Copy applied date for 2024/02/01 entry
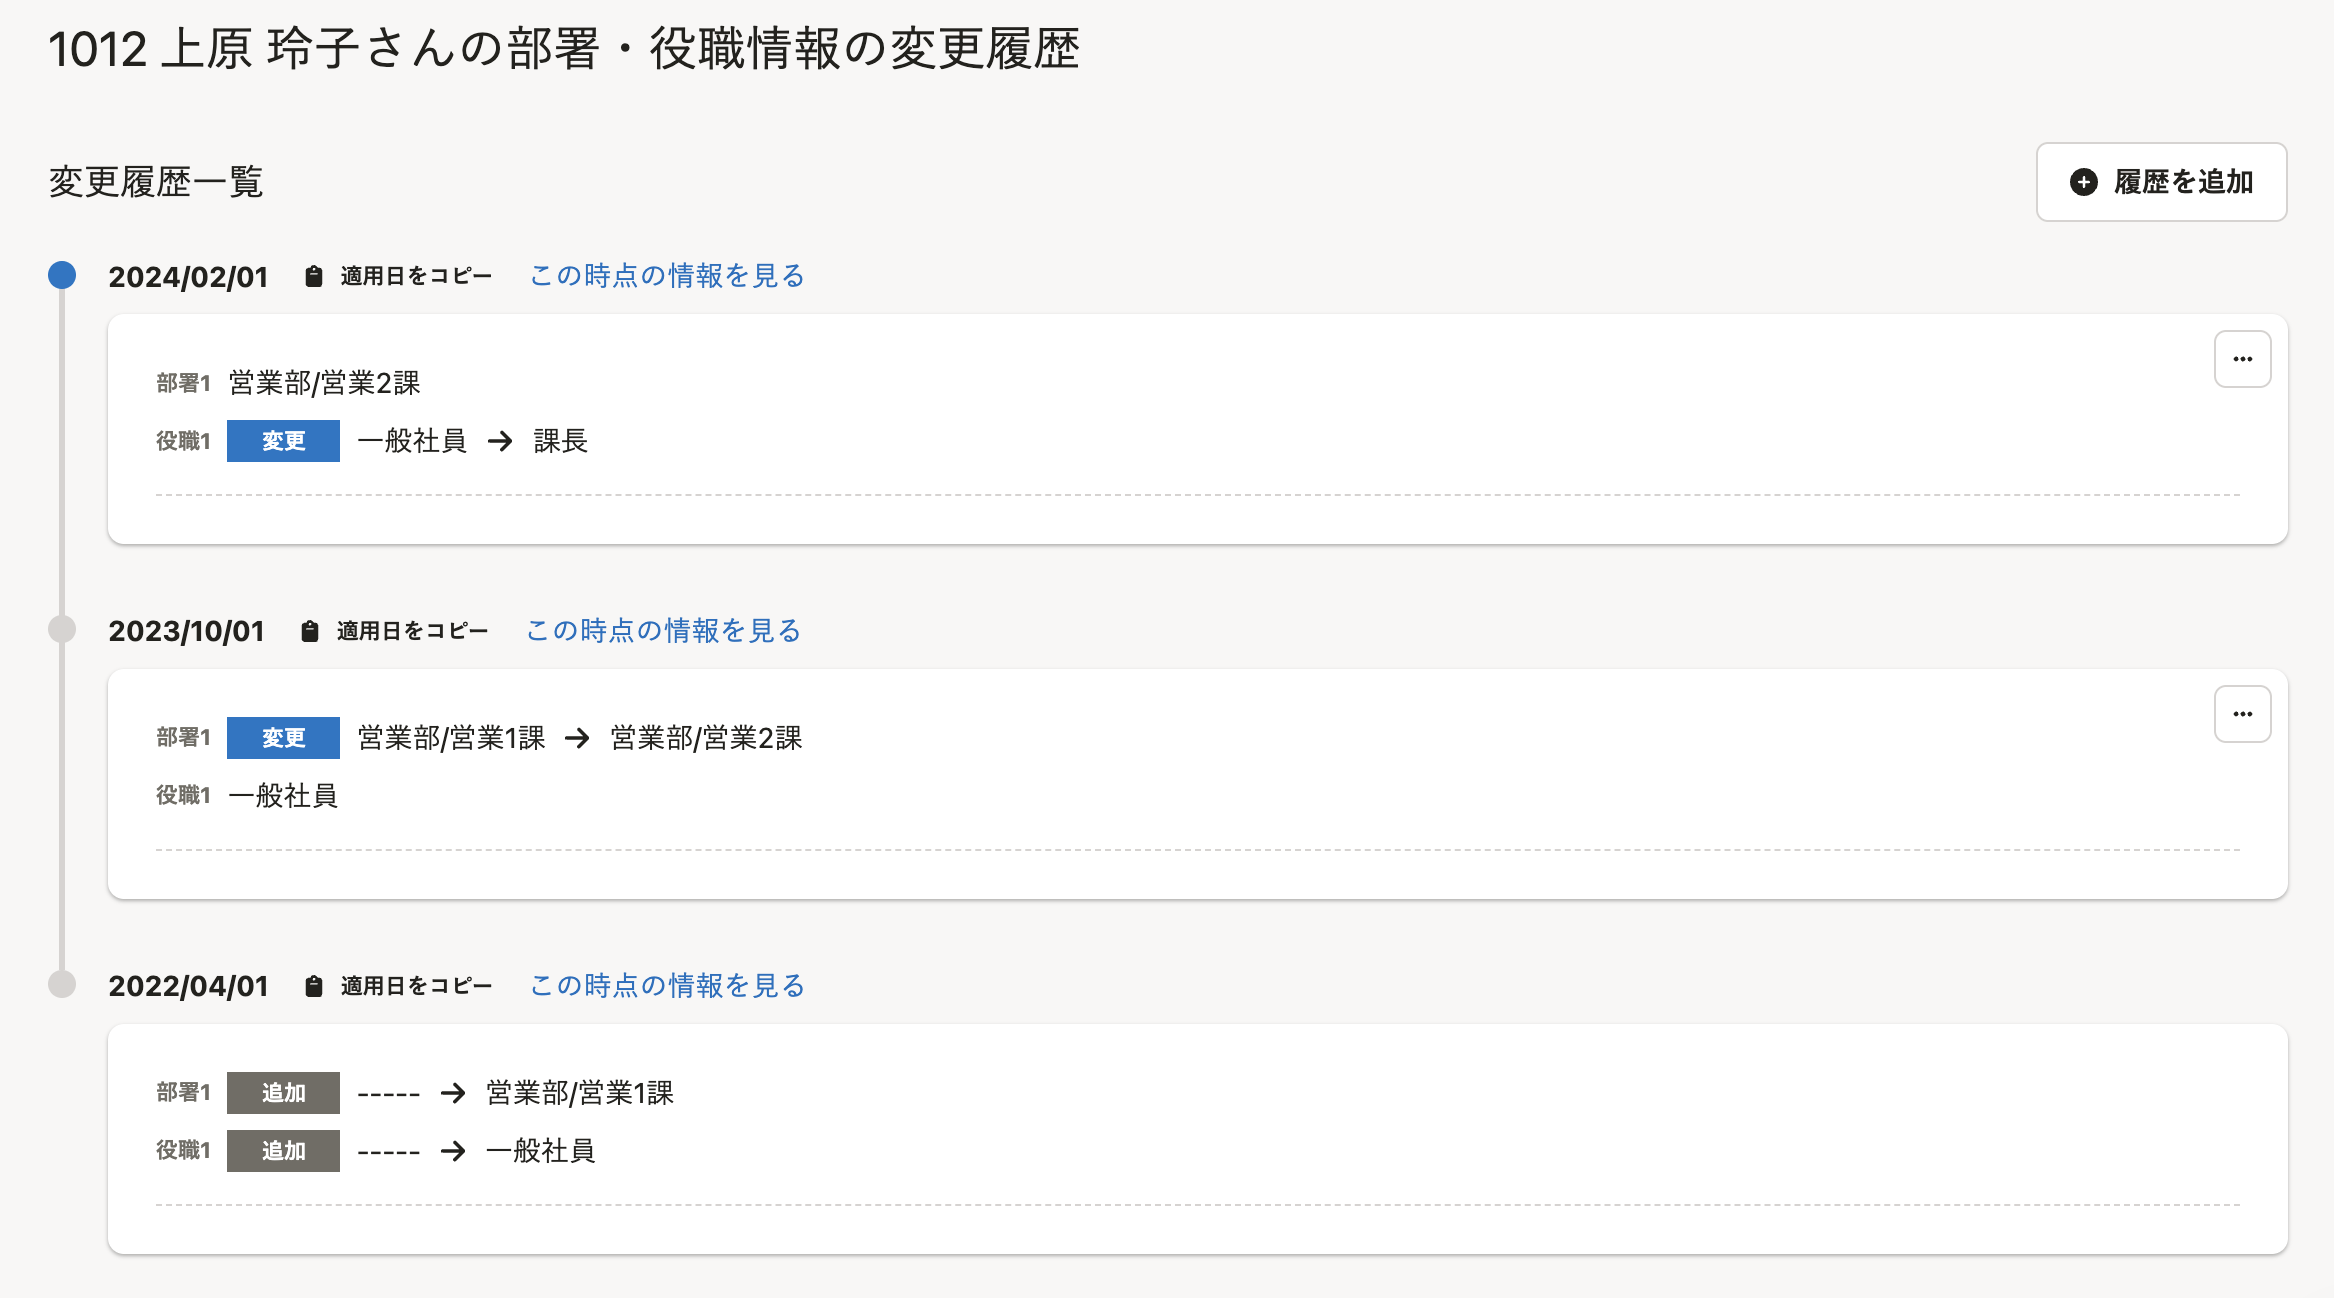Screen dimensions: 2334x1298 pyautogui.click(x=415, y=276)
